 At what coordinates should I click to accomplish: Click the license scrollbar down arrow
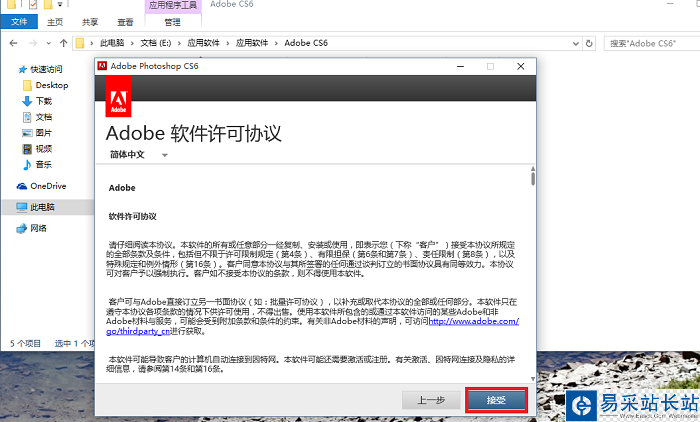pyautogui.click(x=533, y=379)
